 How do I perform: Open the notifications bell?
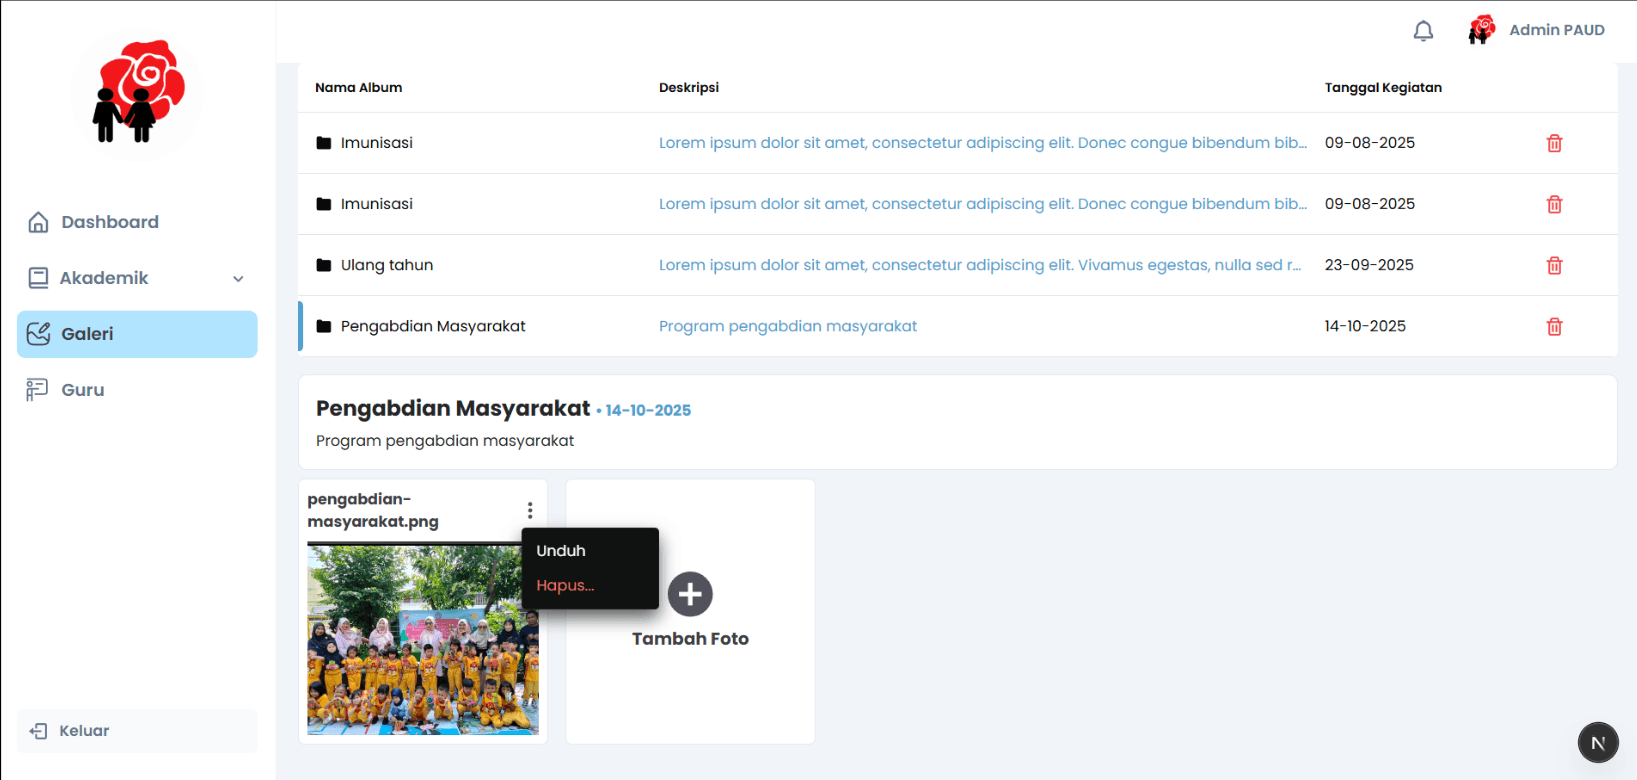point(1423,31)
